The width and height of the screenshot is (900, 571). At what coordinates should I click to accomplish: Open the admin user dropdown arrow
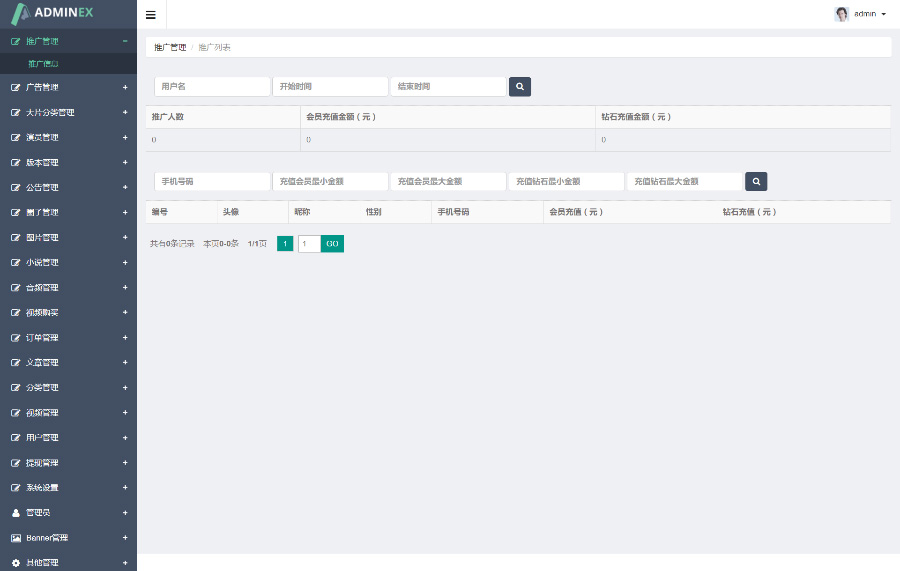pos(884,14)
